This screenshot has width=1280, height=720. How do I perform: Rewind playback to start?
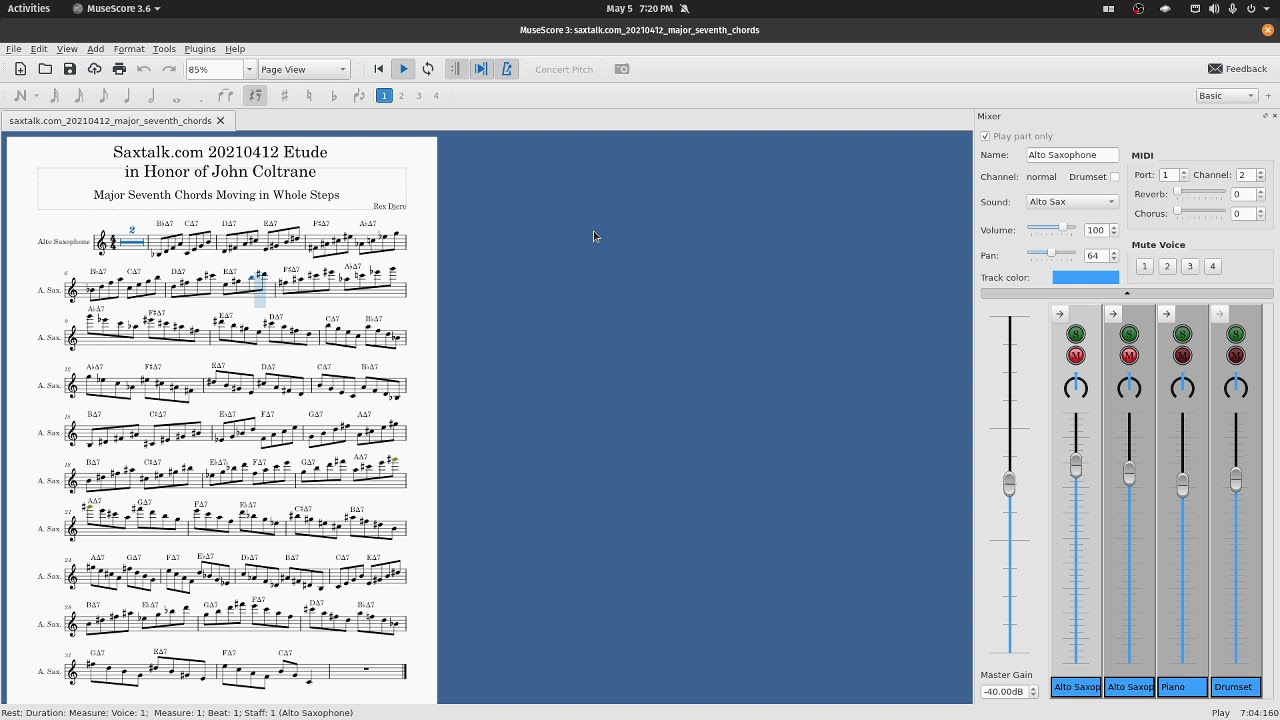(378, 69)
